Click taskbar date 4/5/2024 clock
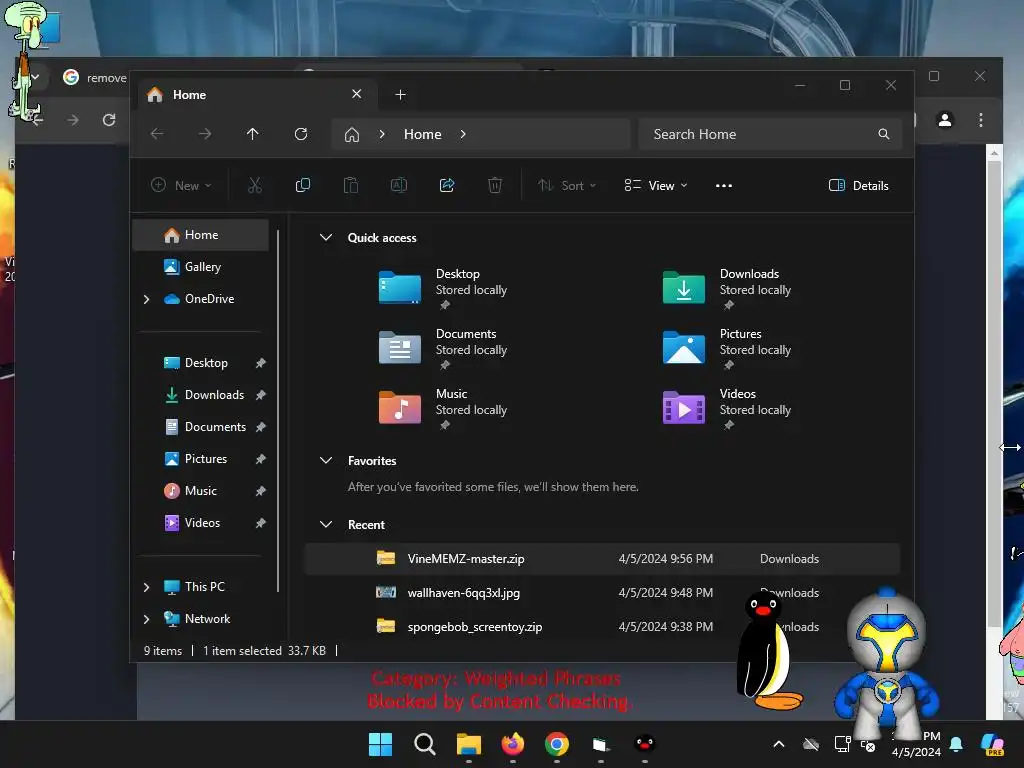1024x768 pixels. (916, 752)
